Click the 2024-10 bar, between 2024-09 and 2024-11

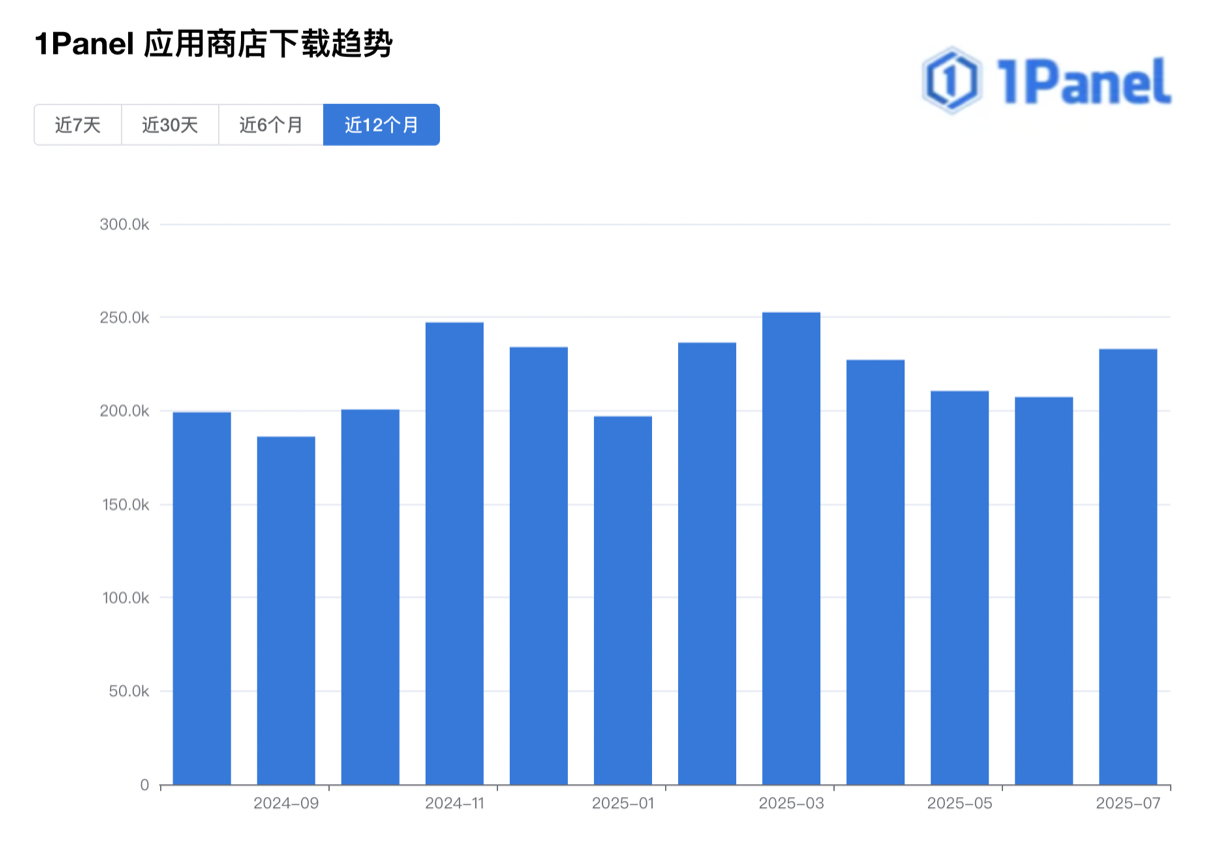pyautogui.click(x=370, y=597)
